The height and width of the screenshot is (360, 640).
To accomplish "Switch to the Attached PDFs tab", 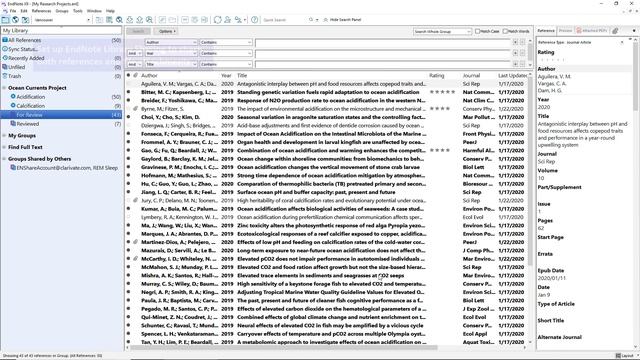I will pos(591,31).
